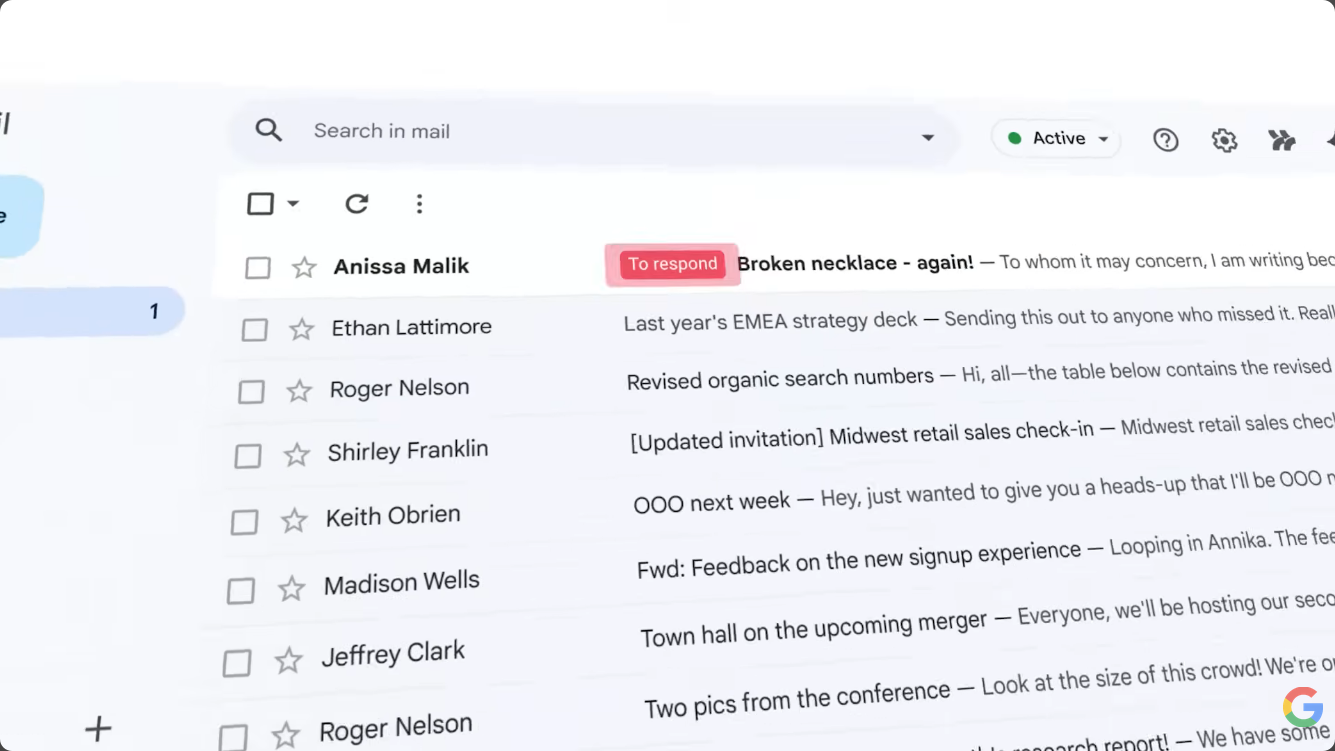Click the Gemini sparkle icon

1281,140
